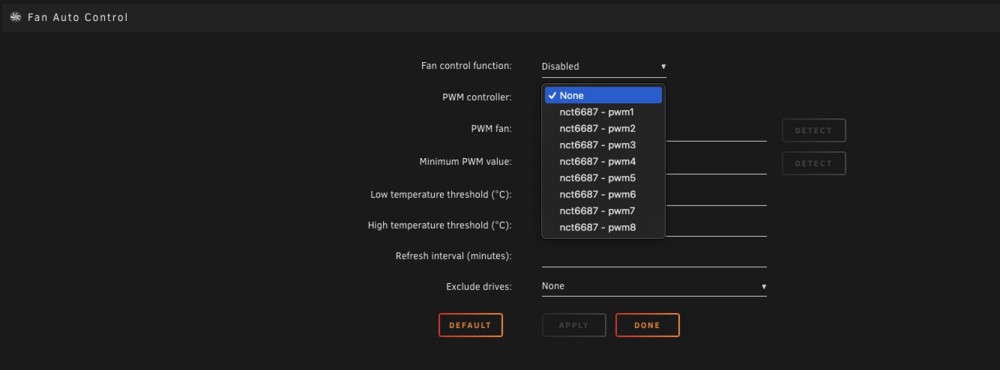This screenshot has width=1000, height=370.
Task: Choose nct6687 - pwm8 option
Action: tap(603, 227)
